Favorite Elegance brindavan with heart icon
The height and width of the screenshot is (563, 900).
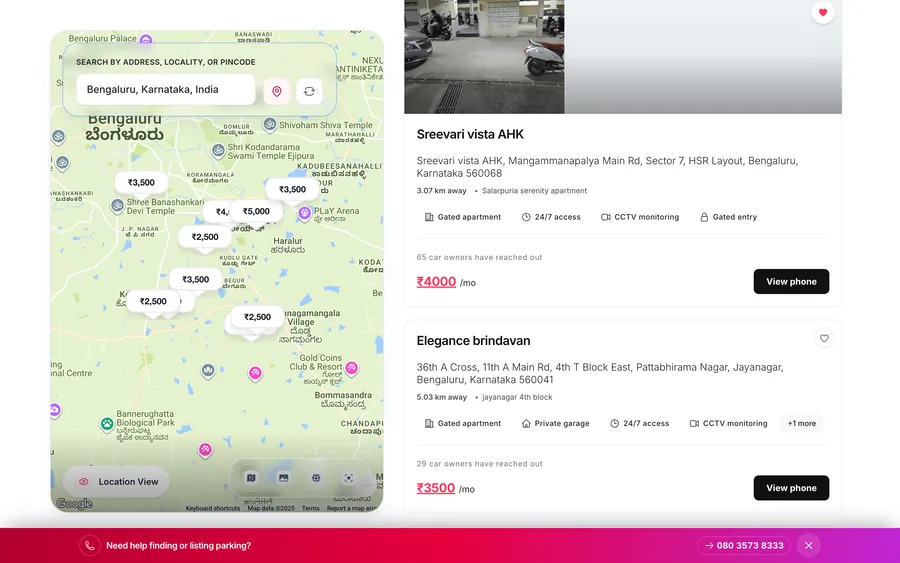pyautogui.click(x=824, y=338)
